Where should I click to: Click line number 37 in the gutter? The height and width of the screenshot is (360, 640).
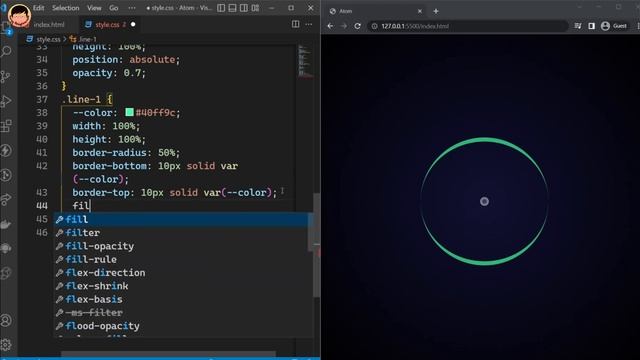(x=42, y=99)
